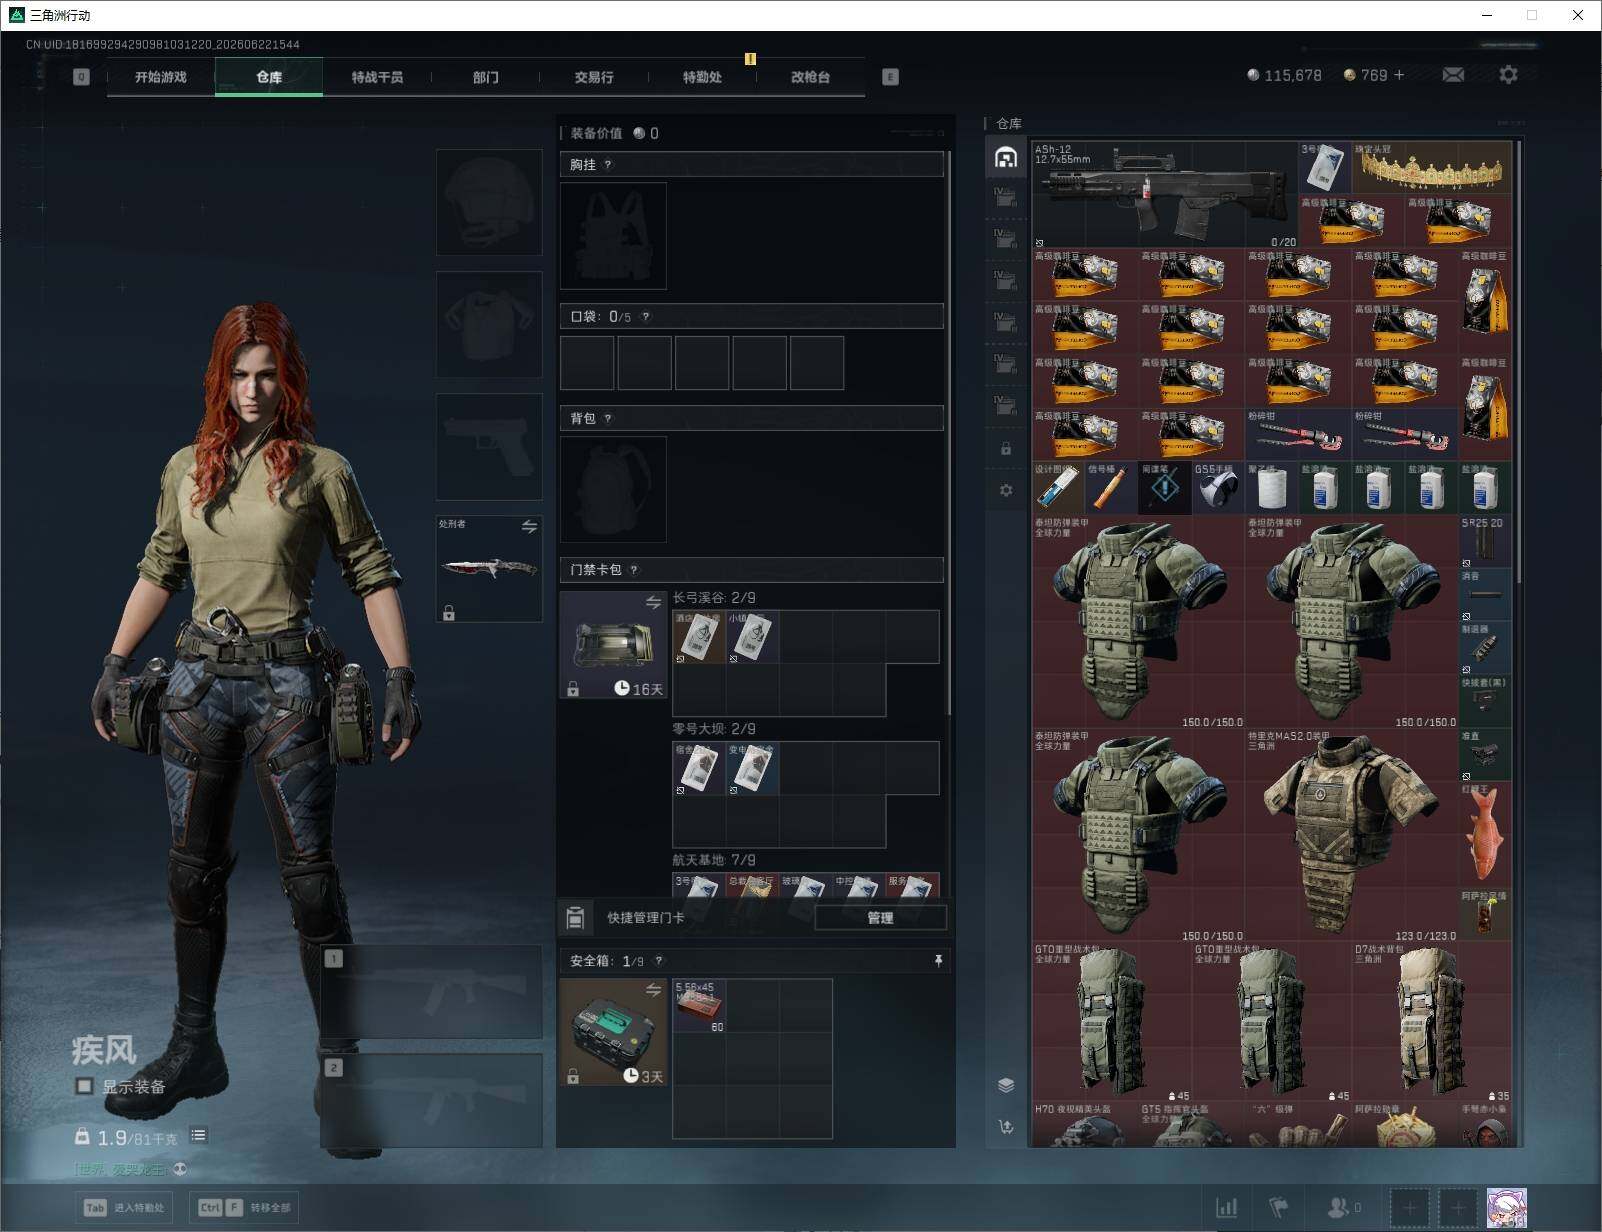
Task: Click the first empty squad slot plus
Action: pyautogui.click(x=1410, y=1208)
